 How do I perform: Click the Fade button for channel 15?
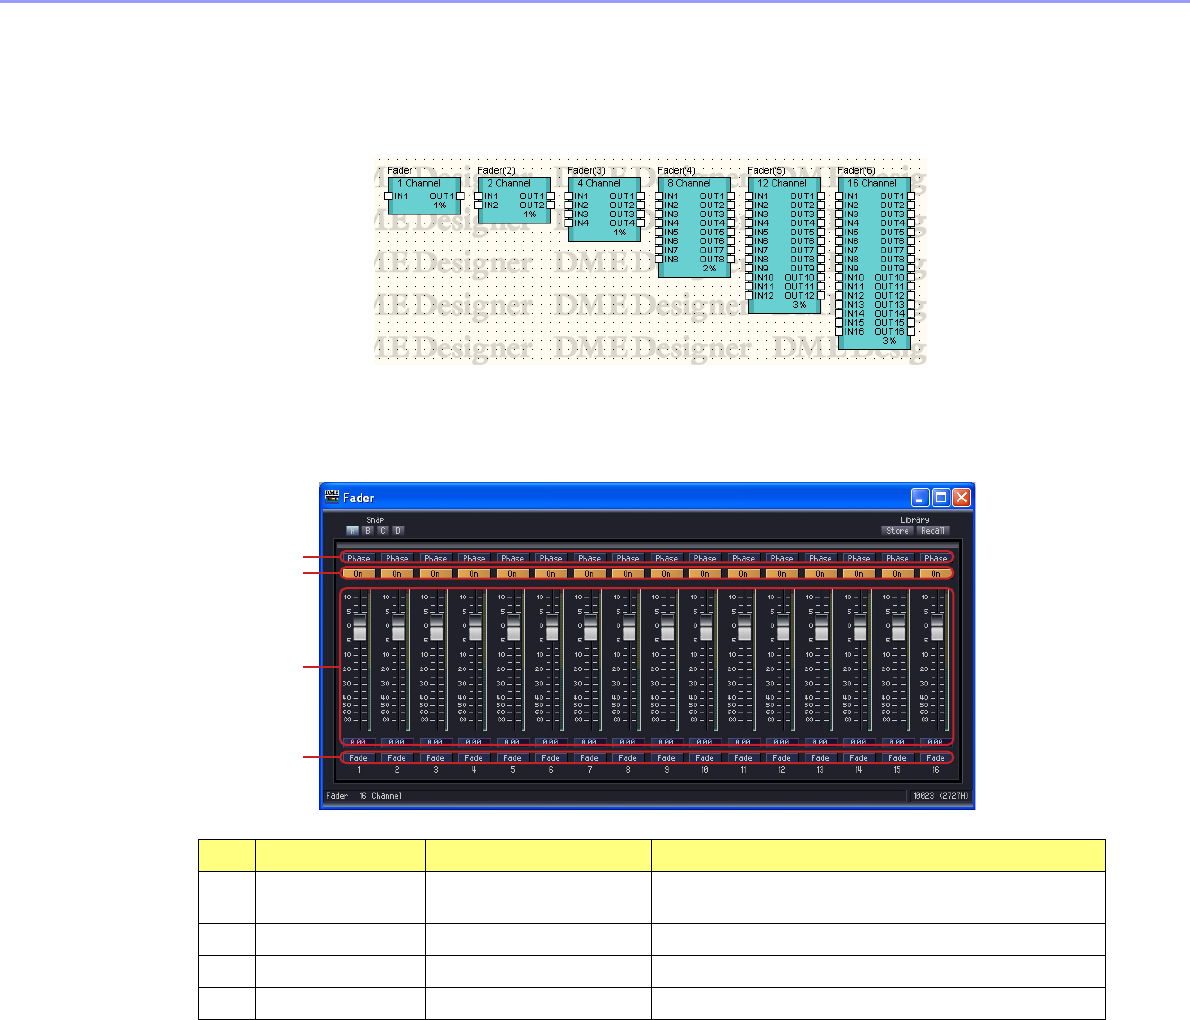coord(897,757)
